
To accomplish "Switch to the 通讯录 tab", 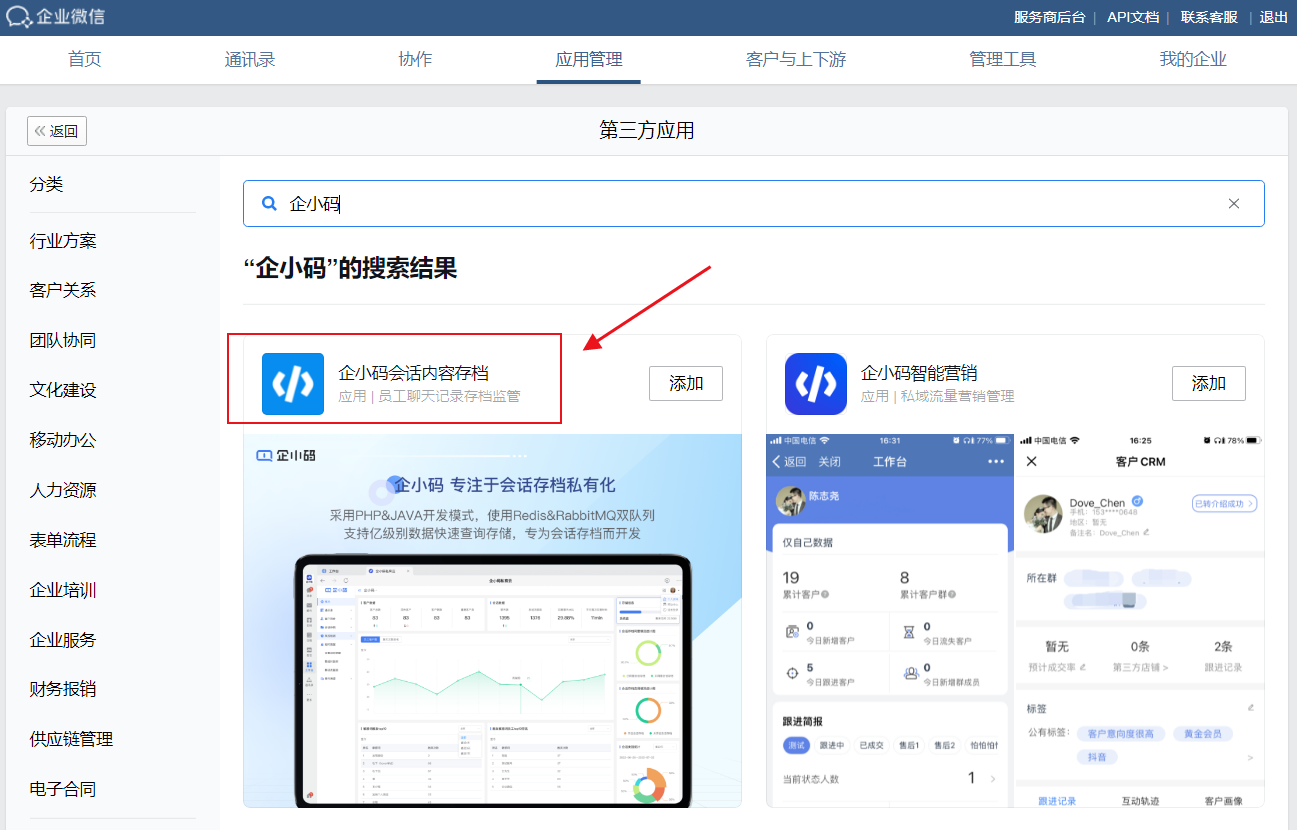I will tap(250, 59).
